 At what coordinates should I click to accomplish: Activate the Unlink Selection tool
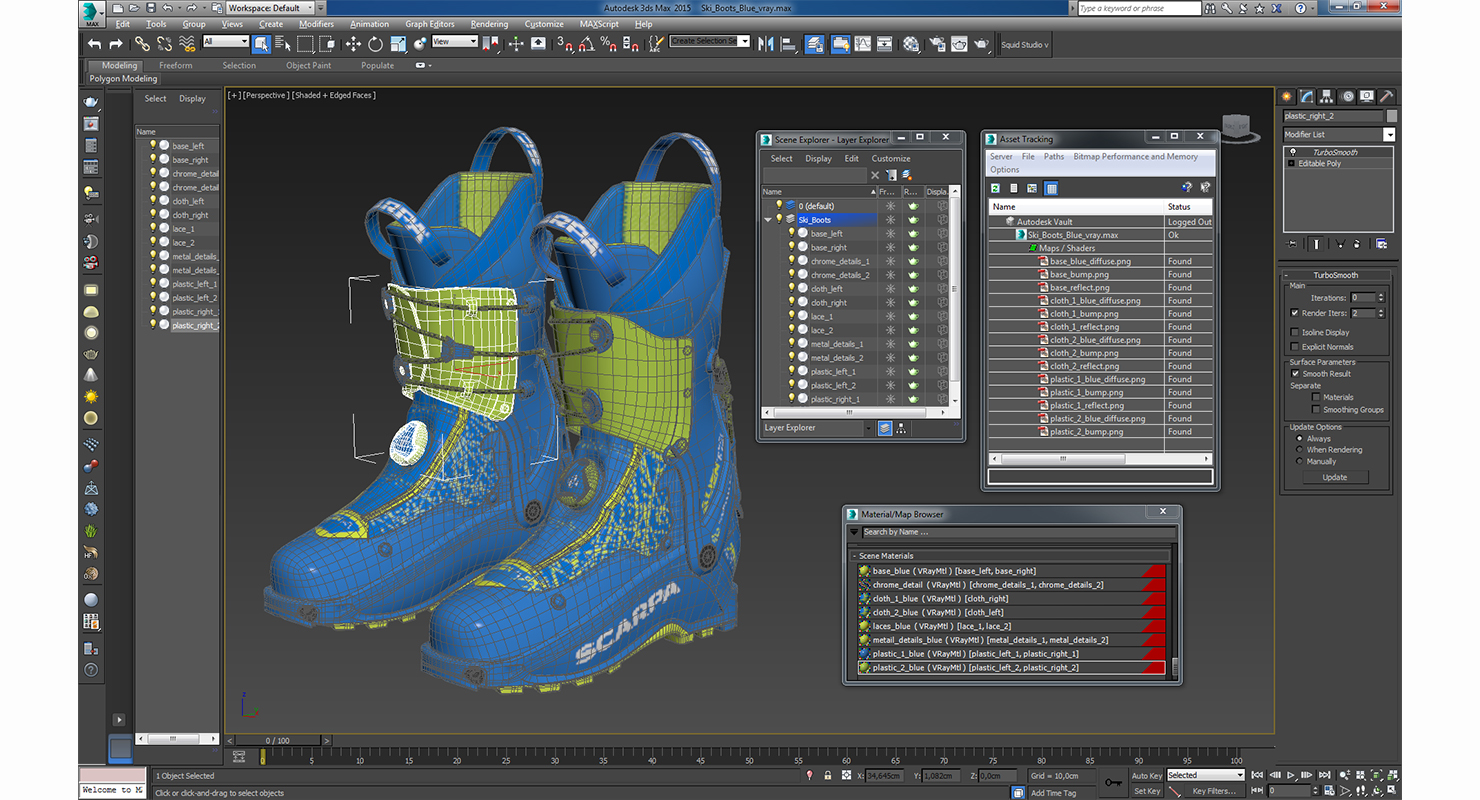(165, 44)
